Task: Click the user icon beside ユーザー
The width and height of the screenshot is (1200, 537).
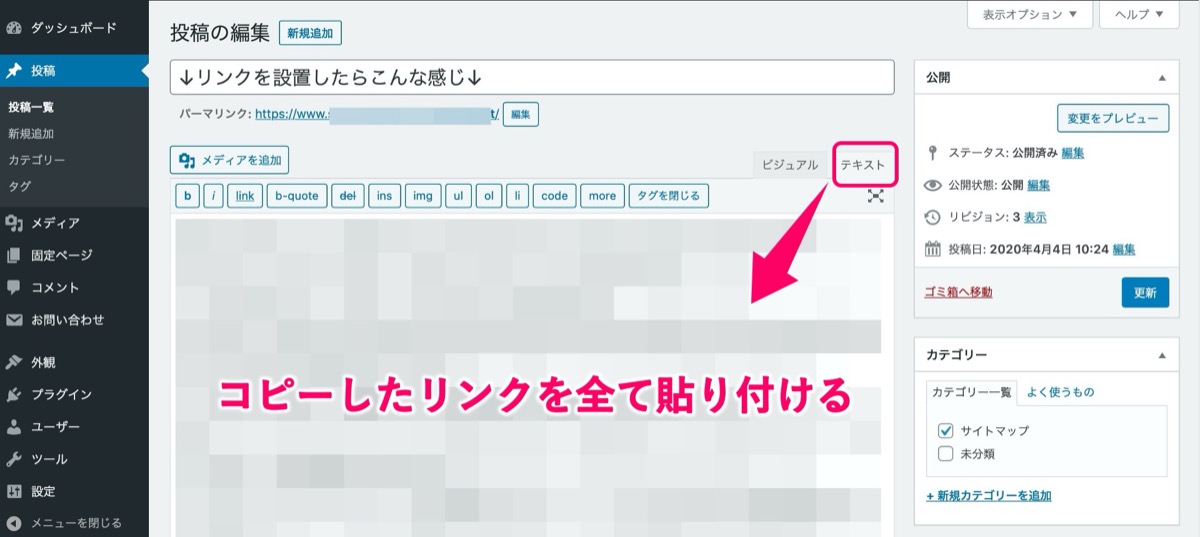Action: click(14, 427)
